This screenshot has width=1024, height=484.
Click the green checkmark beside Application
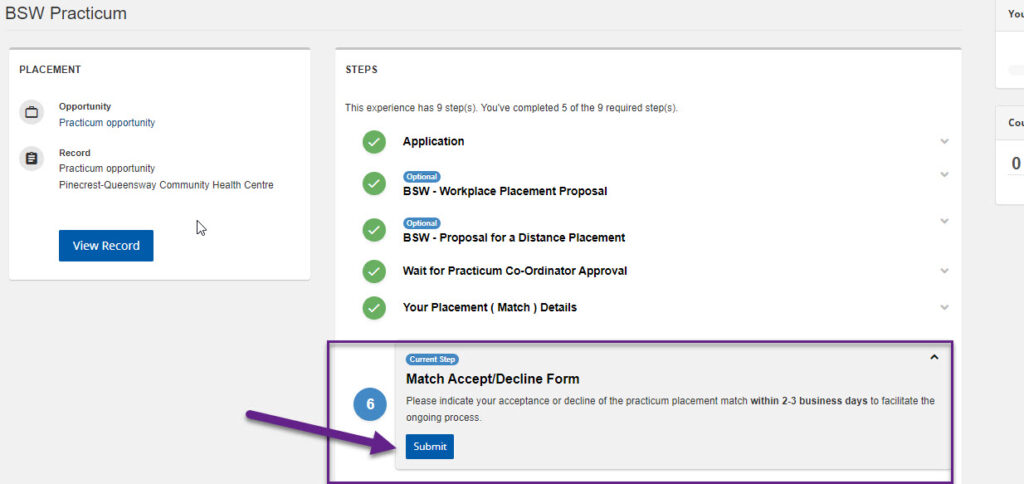(x=374, y=142)
